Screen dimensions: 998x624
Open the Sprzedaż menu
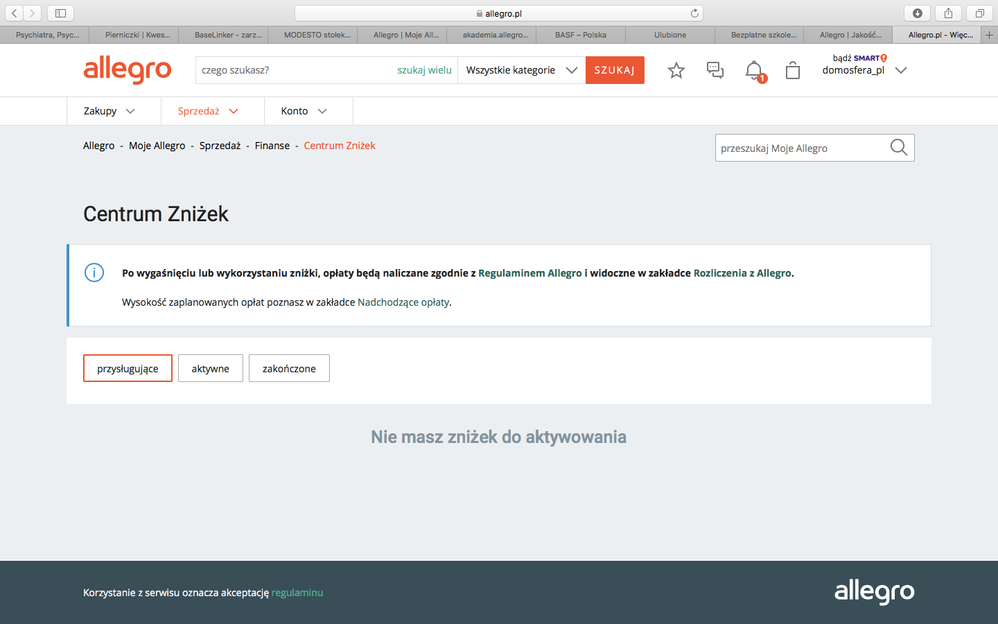pyautogui.click(x=208, y=111)
